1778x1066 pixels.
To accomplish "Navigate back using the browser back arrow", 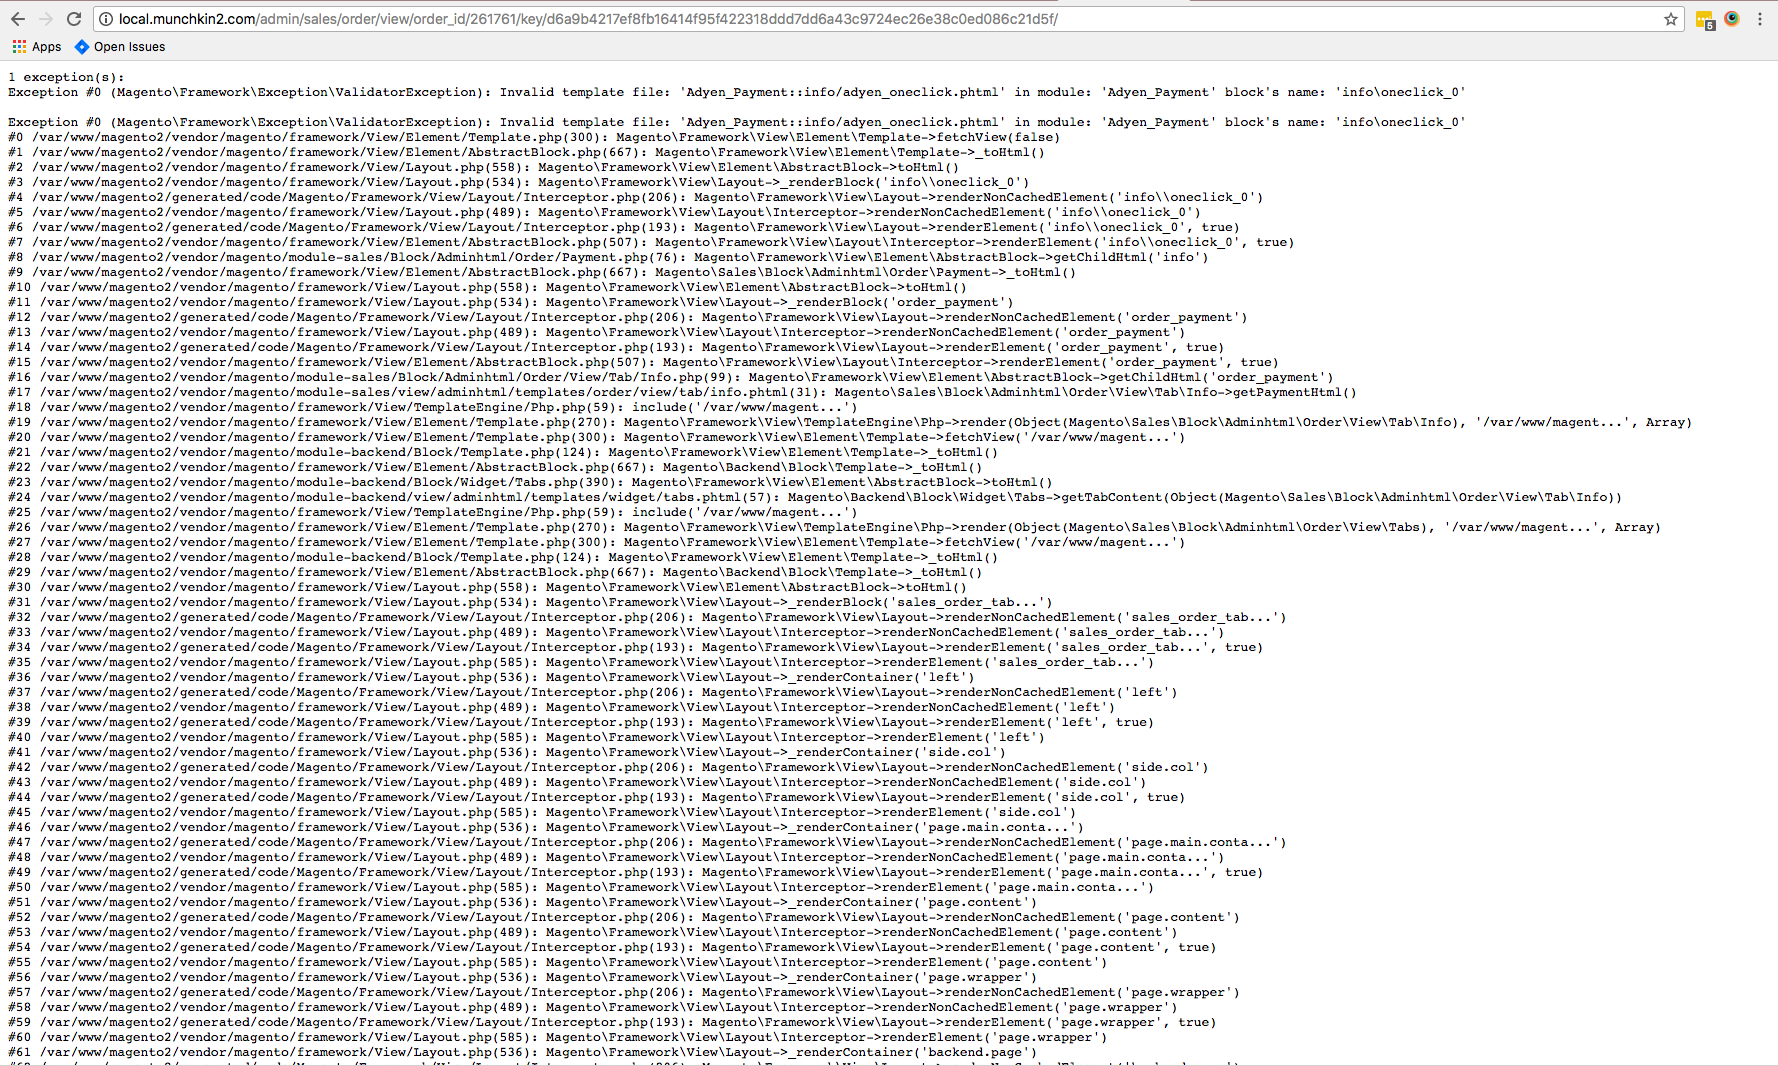I will point(18,18).
